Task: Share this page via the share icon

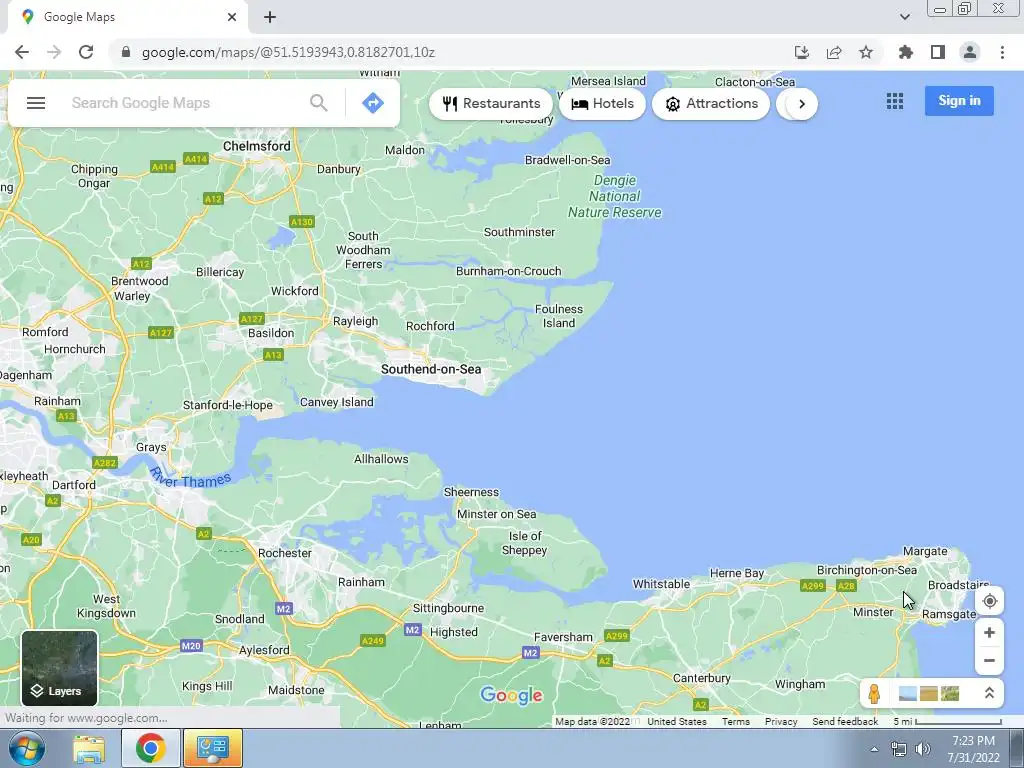Action: (834, 52)
